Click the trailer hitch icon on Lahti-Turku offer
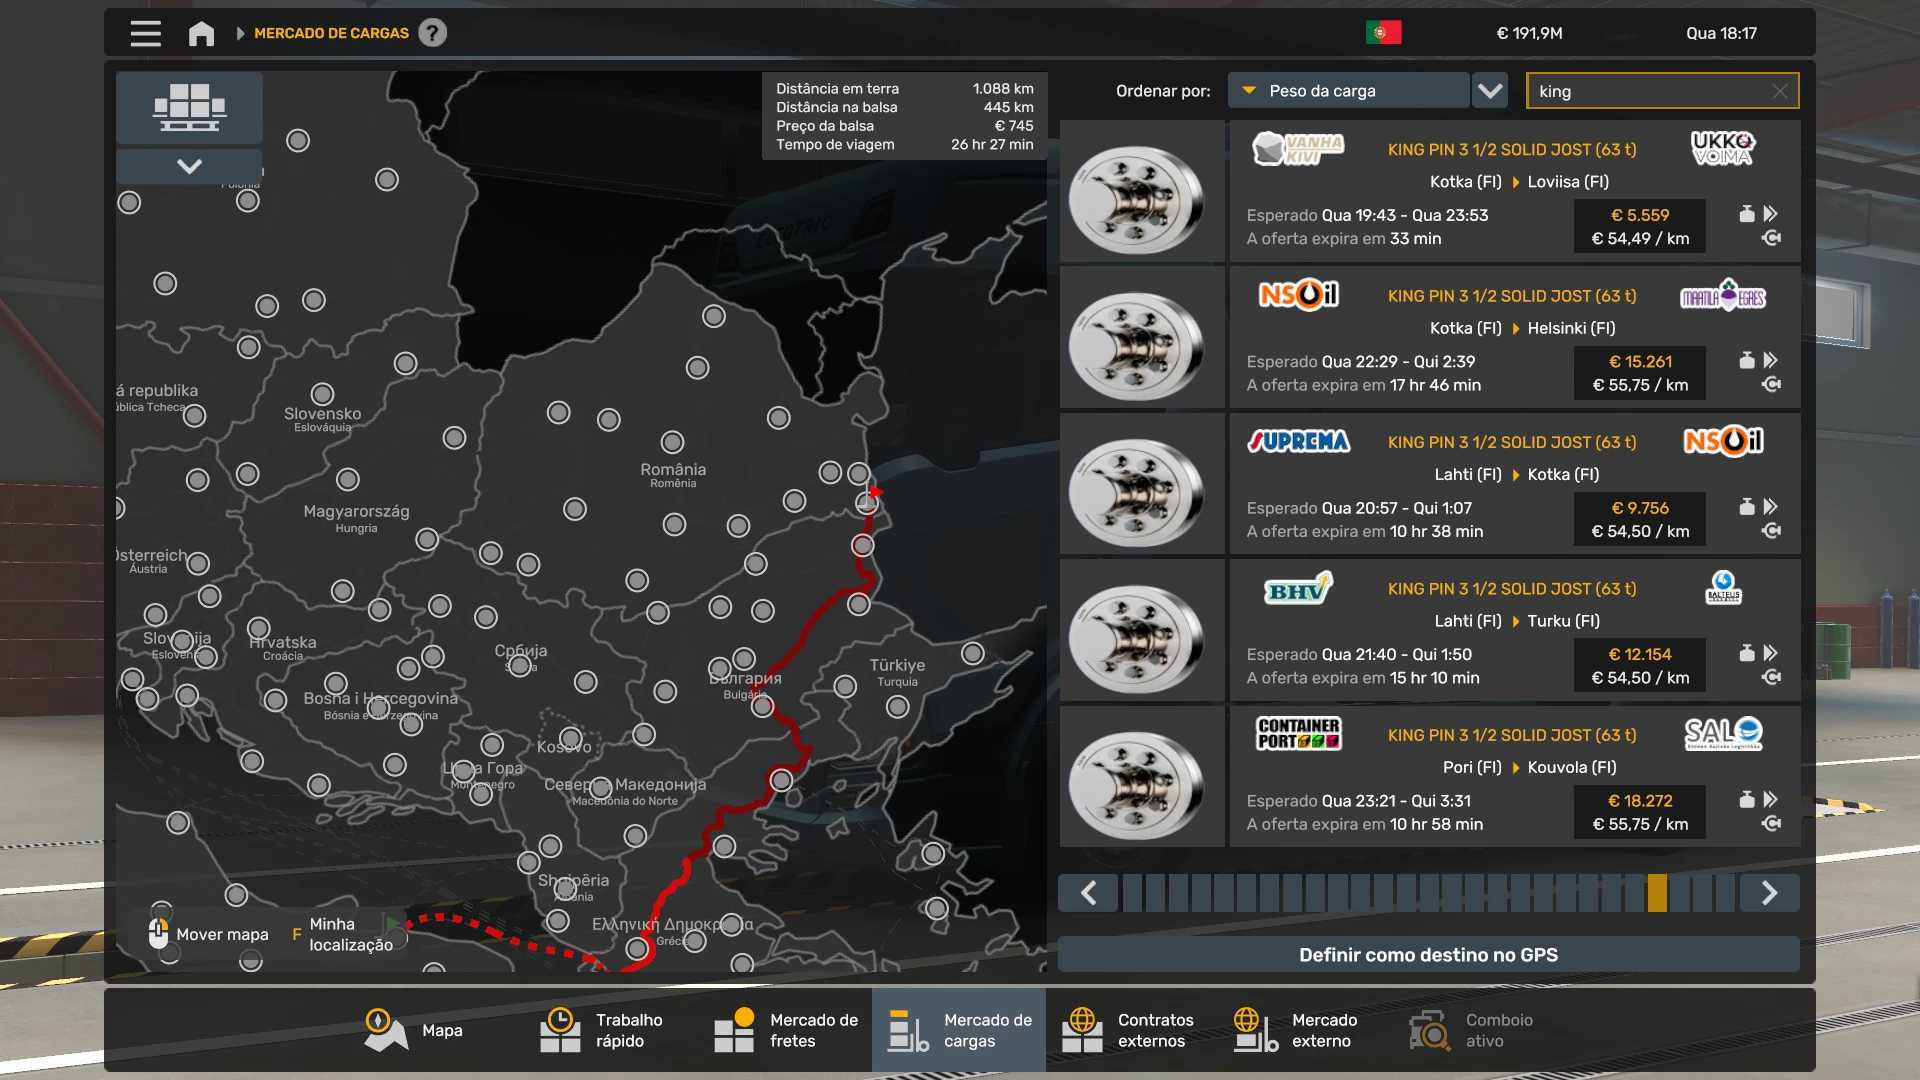This screenshot has width=1920, height=1080. (x=1771, y=678)
